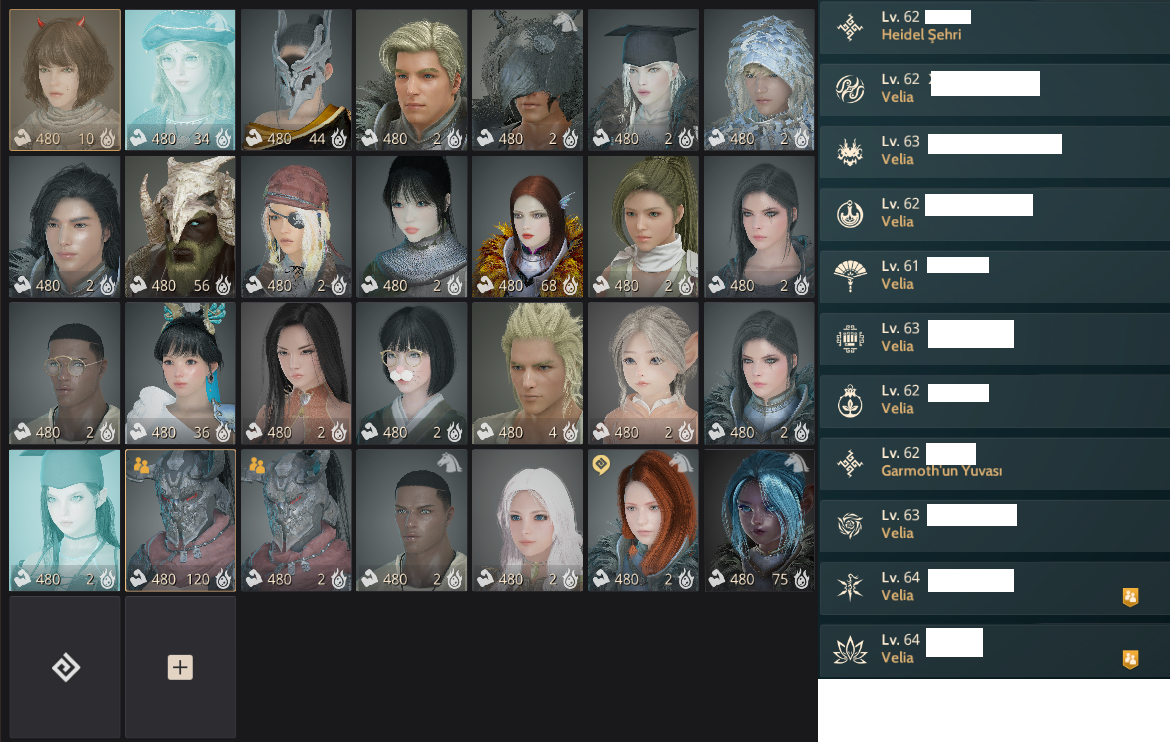Click the gold badge on the last Velia row
The height and width of the screenshot is (742, 1170).
[1130, 659]
